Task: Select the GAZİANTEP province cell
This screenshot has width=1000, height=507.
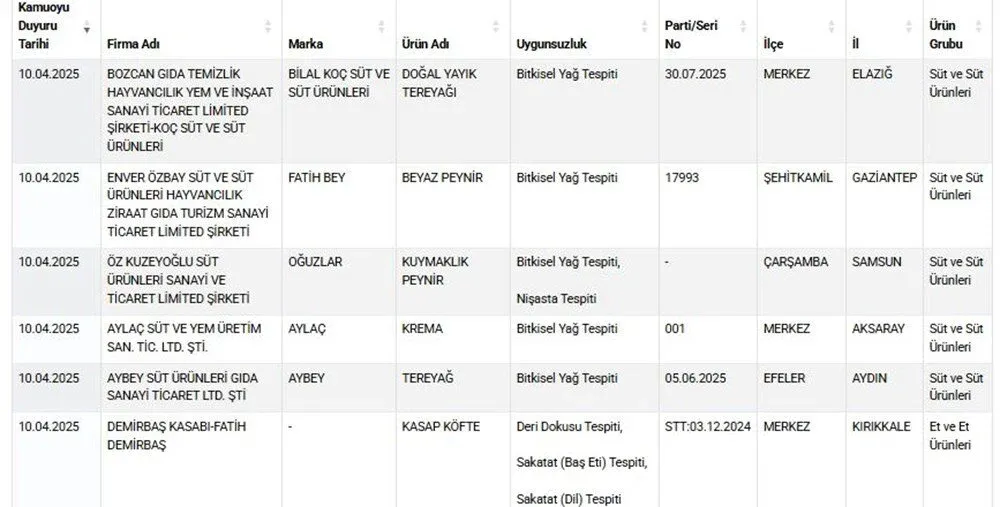Action: (884, 178)
